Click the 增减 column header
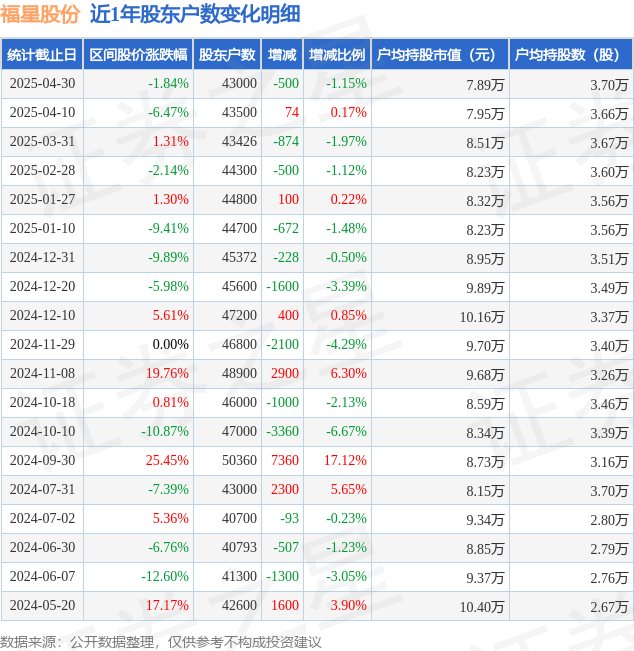Screen dimensions: 634x651 point(282,54)
